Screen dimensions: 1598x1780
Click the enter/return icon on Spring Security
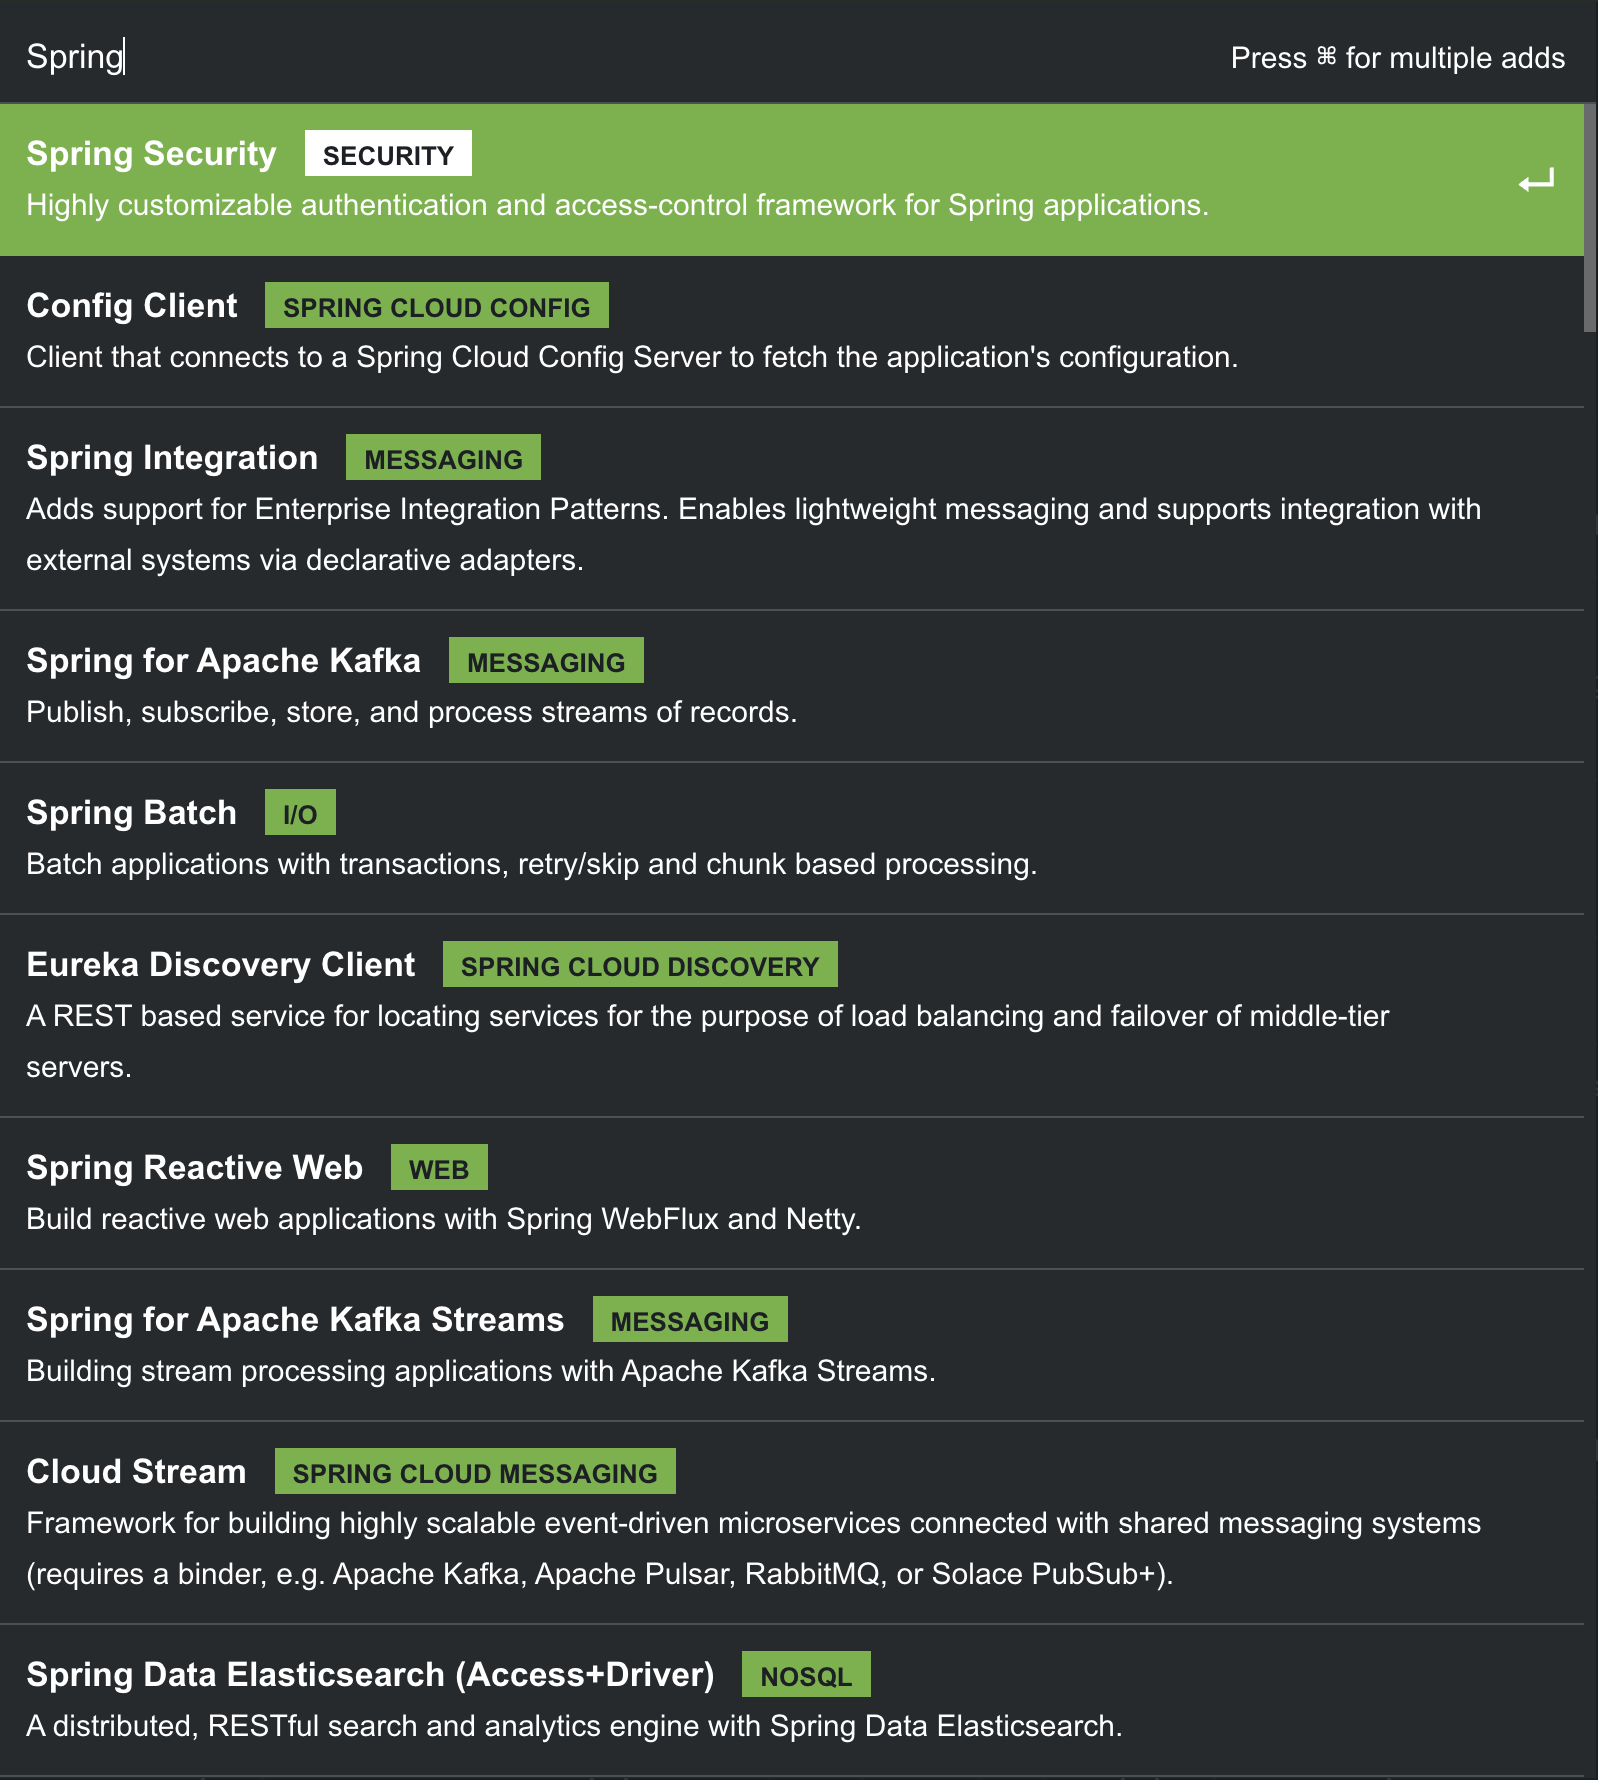[x=1536, y=181]
